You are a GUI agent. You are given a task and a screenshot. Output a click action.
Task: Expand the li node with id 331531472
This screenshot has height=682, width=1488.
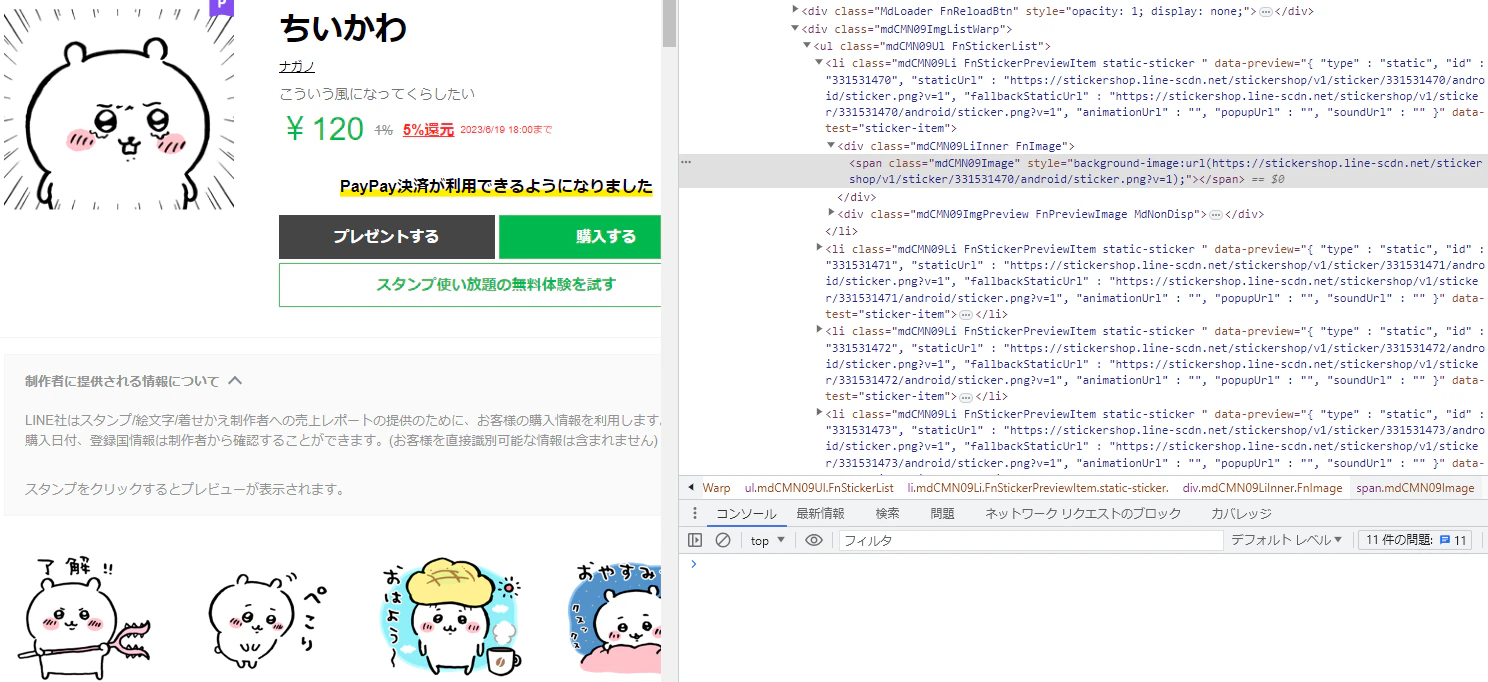[819, 330]
